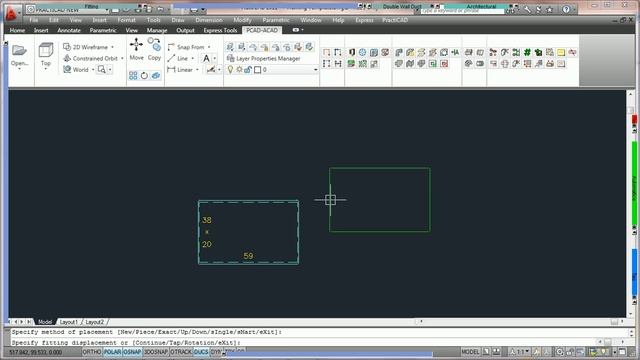This screenshot has height=360, width=640.
Task: Expand the Open button dropdown arrow
Action: [x=19, y=69]
